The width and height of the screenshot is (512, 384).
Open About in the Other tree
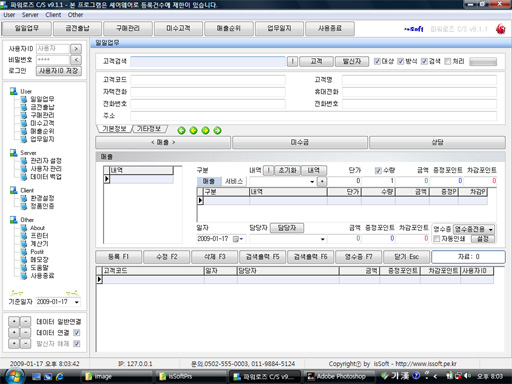37,228
